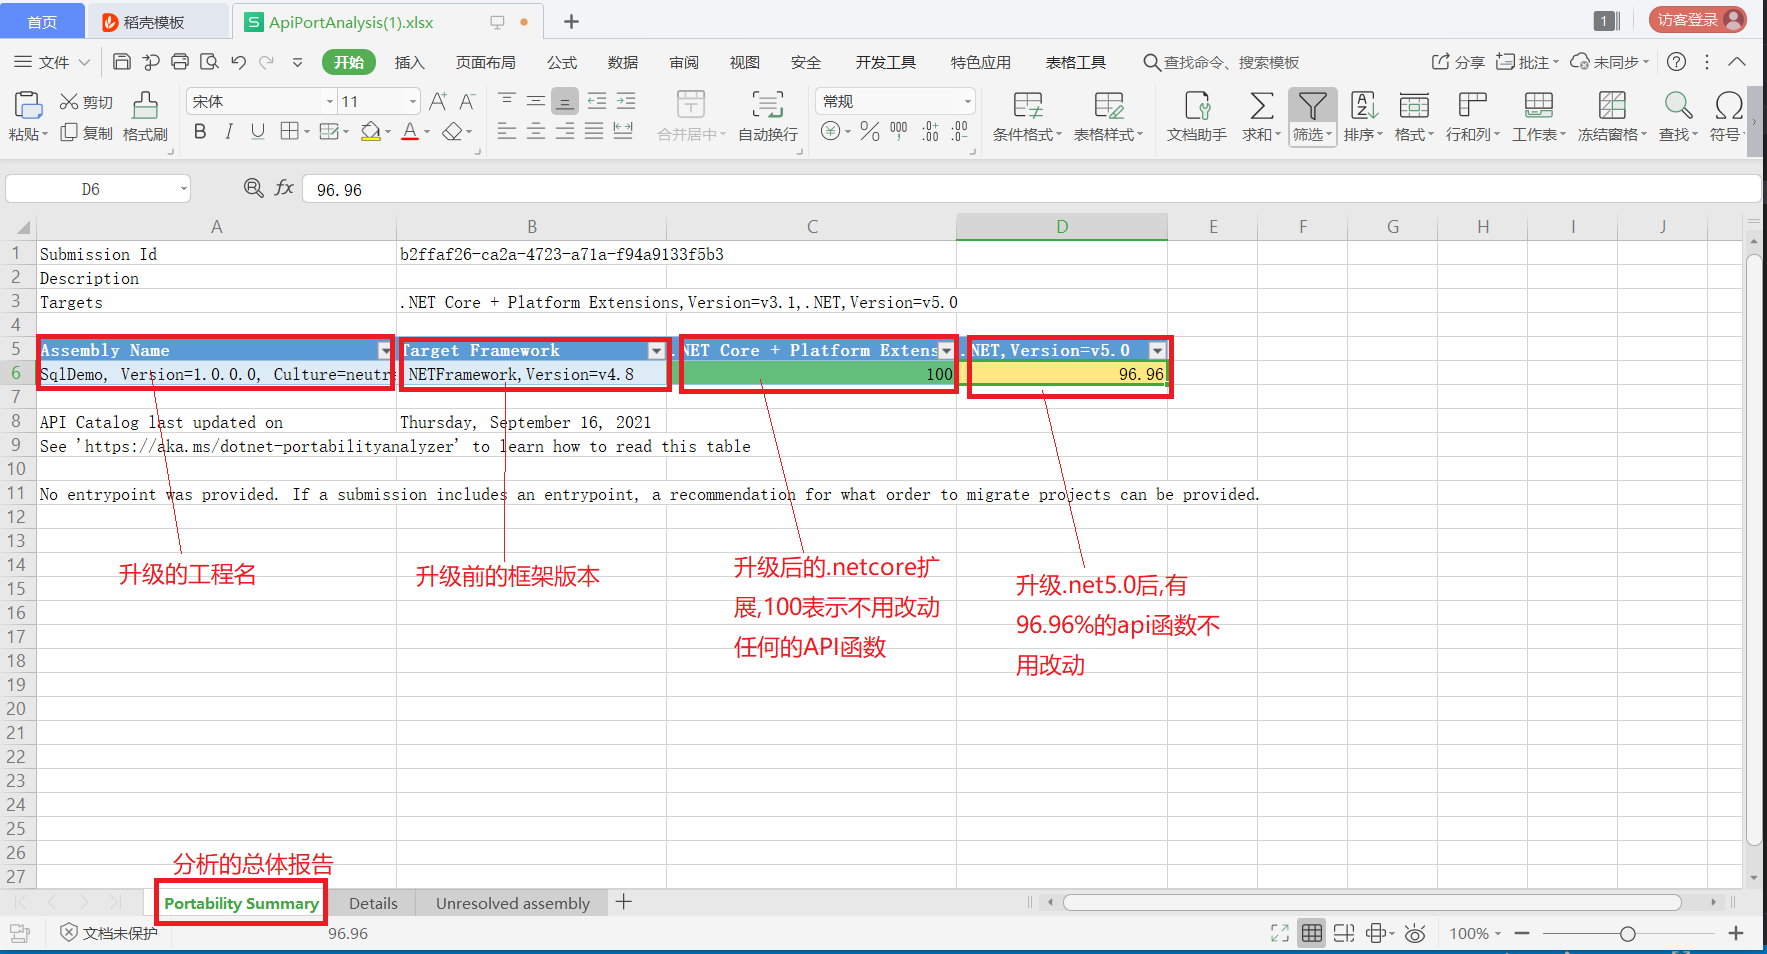Screen dimensions: 1767x954
Task: Click the search command box (查找命令)
Action: (x=1222, y=62)
